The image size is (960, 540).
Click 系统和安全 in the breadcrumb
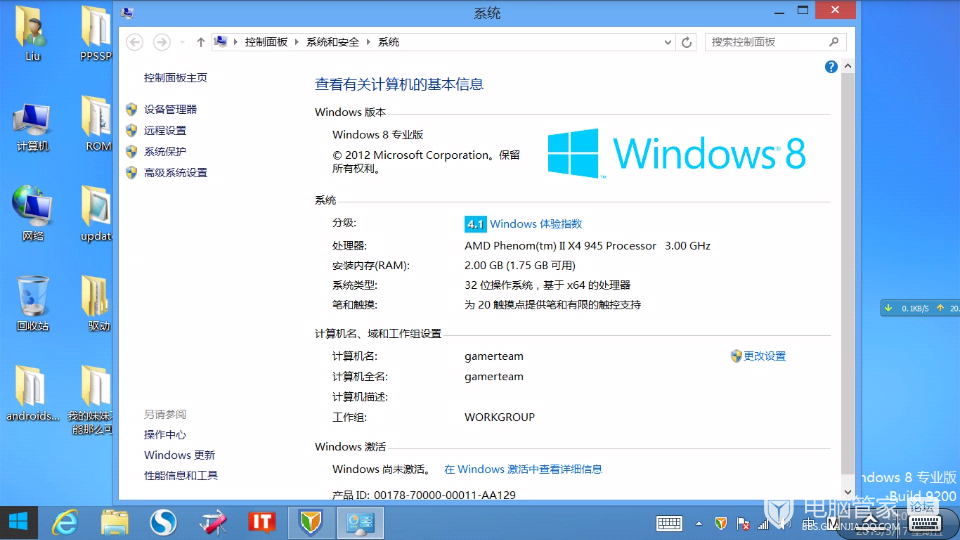[332, 42]
